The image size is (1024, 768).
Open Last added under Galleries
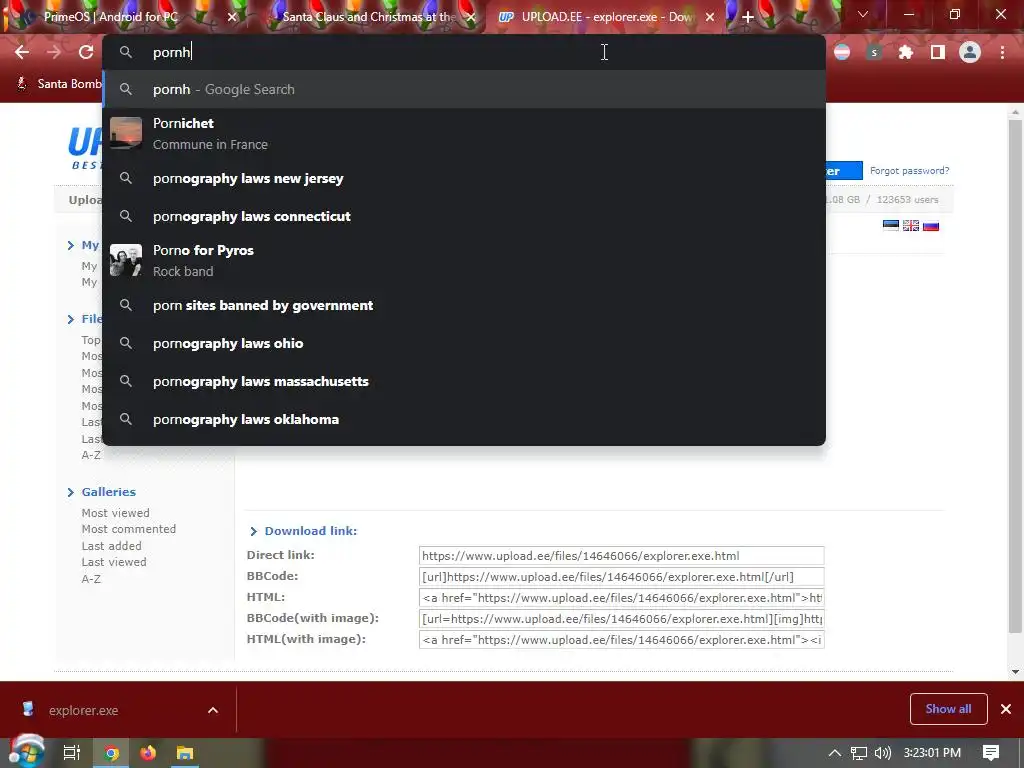[111, 546]
